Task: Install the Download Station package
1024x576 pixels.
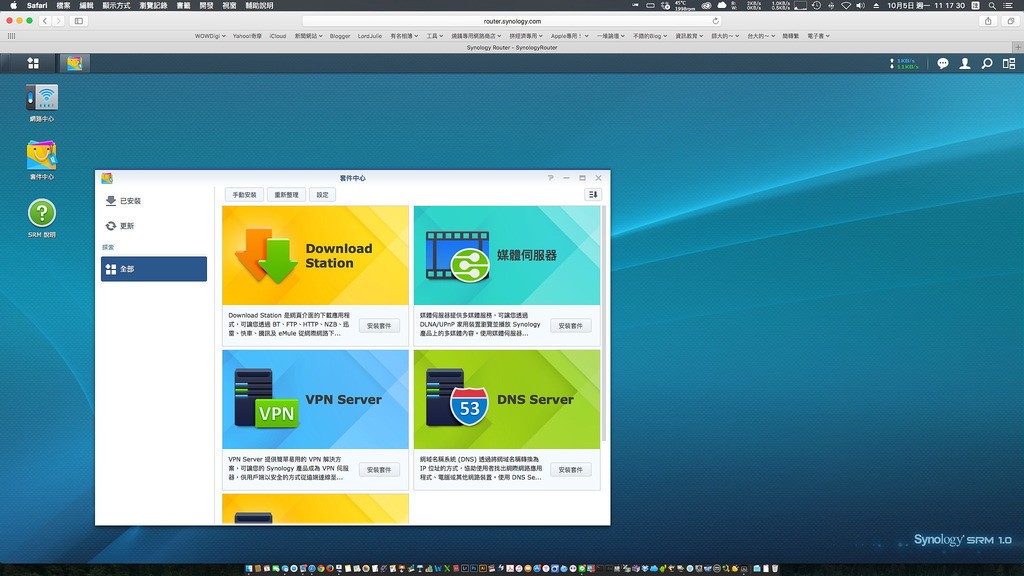Action: (x=379, y=325)
